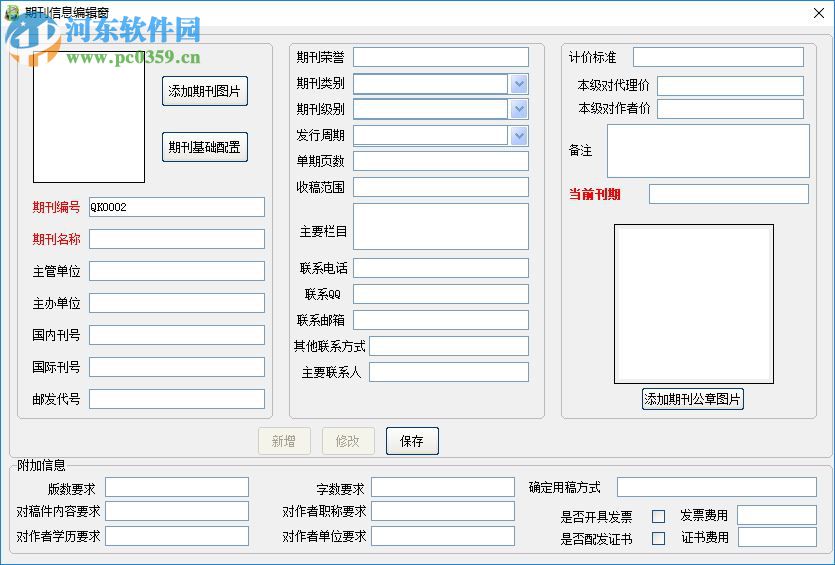This screenshot has height=565, width=835.
Task: Click the 对作者单位要求 input field
Action: pos(443,536)
